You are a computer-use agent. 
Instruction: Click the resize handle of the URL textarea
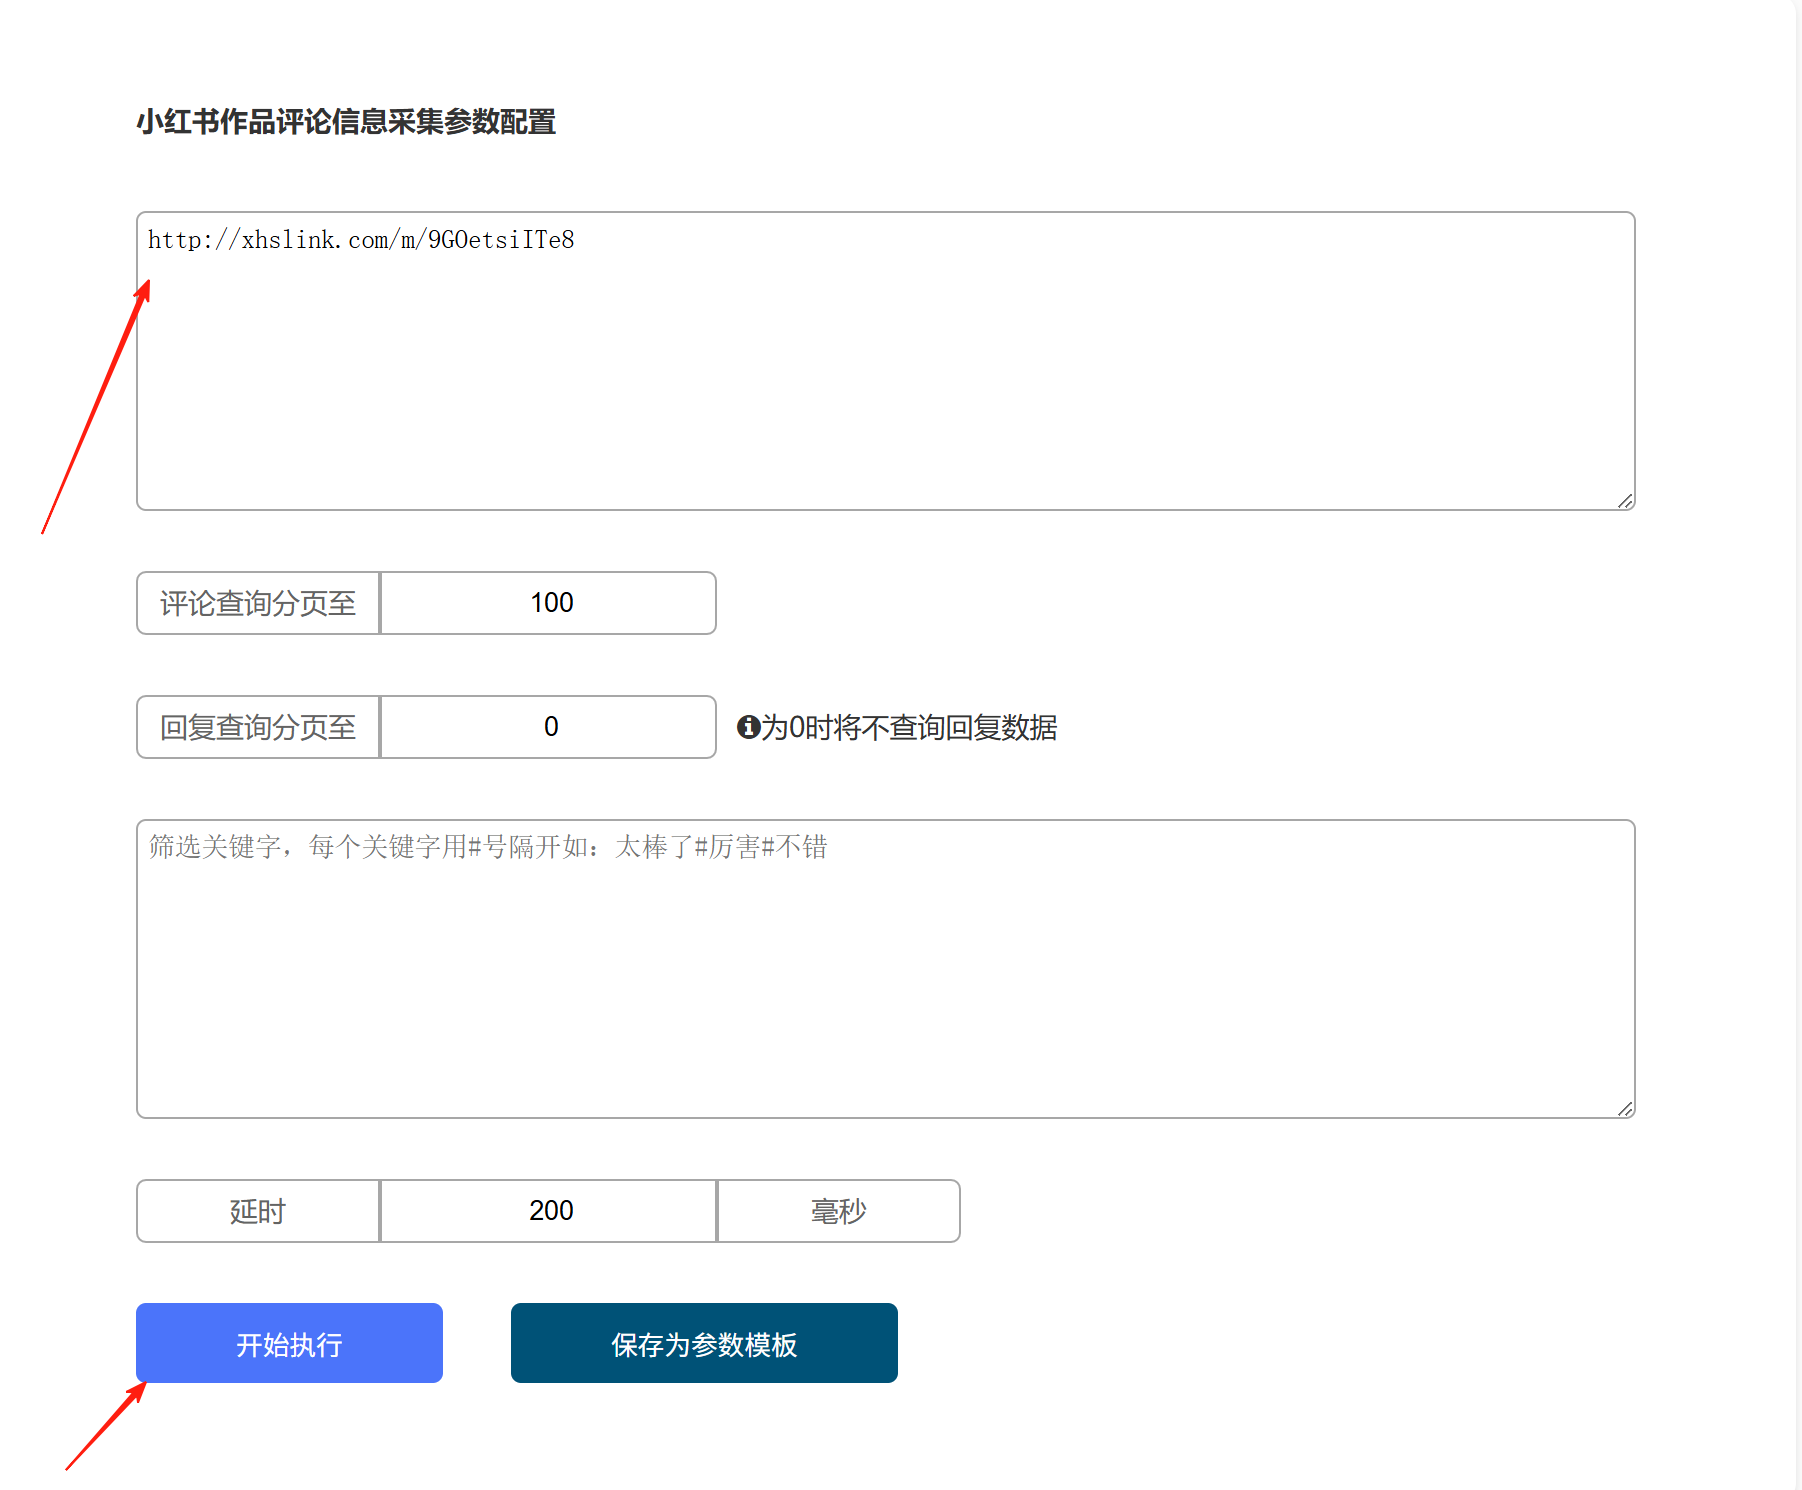click(x=1625, y=501)
